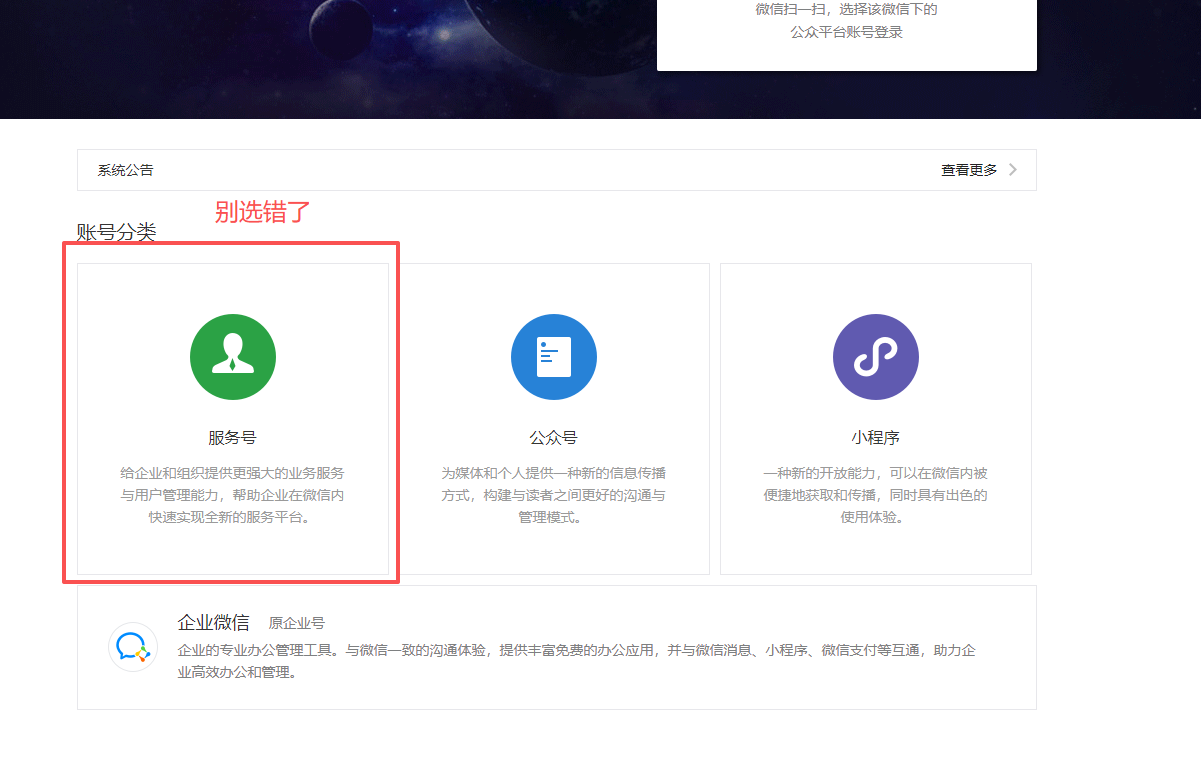Click the 企业微信 description text

click(575, 661)
